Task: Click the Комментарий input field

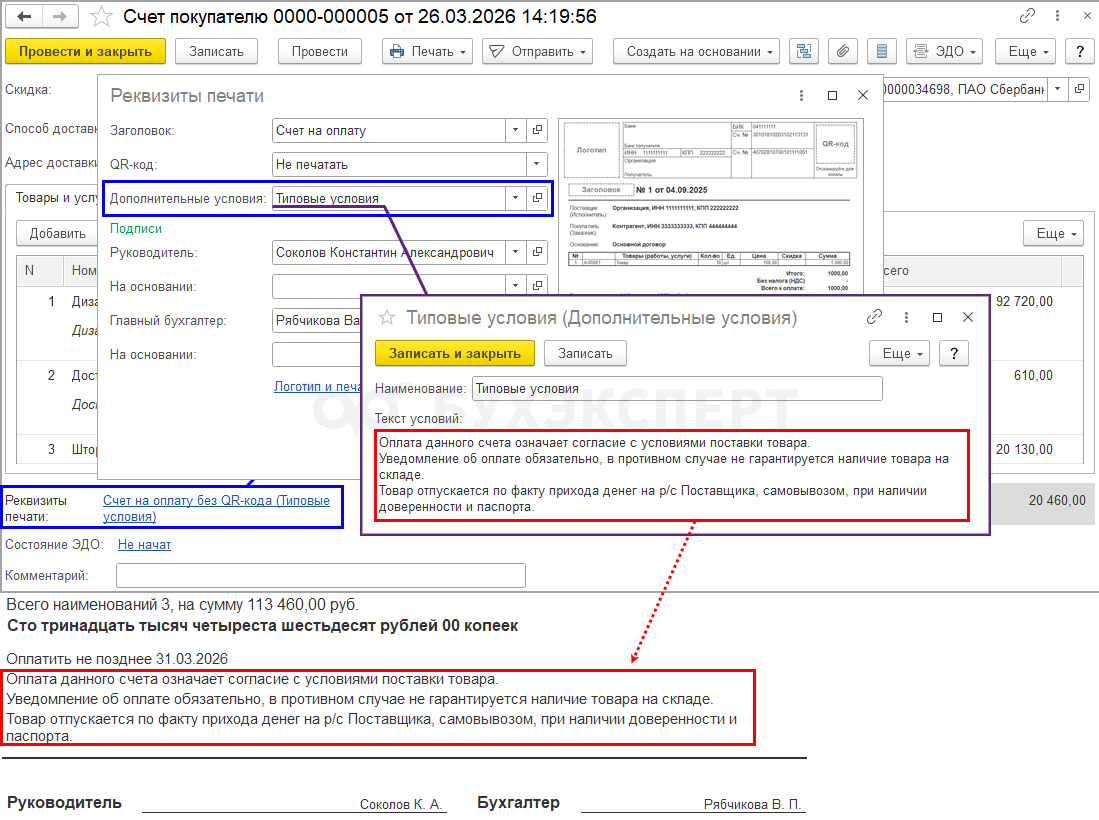Action: pos(321,575)
